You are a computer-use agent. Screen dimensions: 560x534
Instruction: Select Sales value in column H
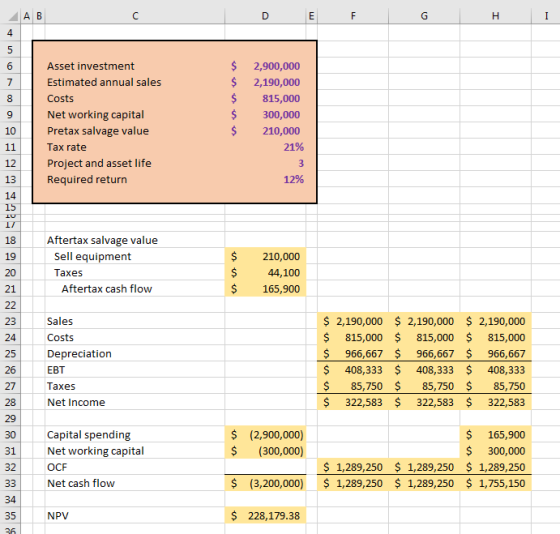click(496, 321)
